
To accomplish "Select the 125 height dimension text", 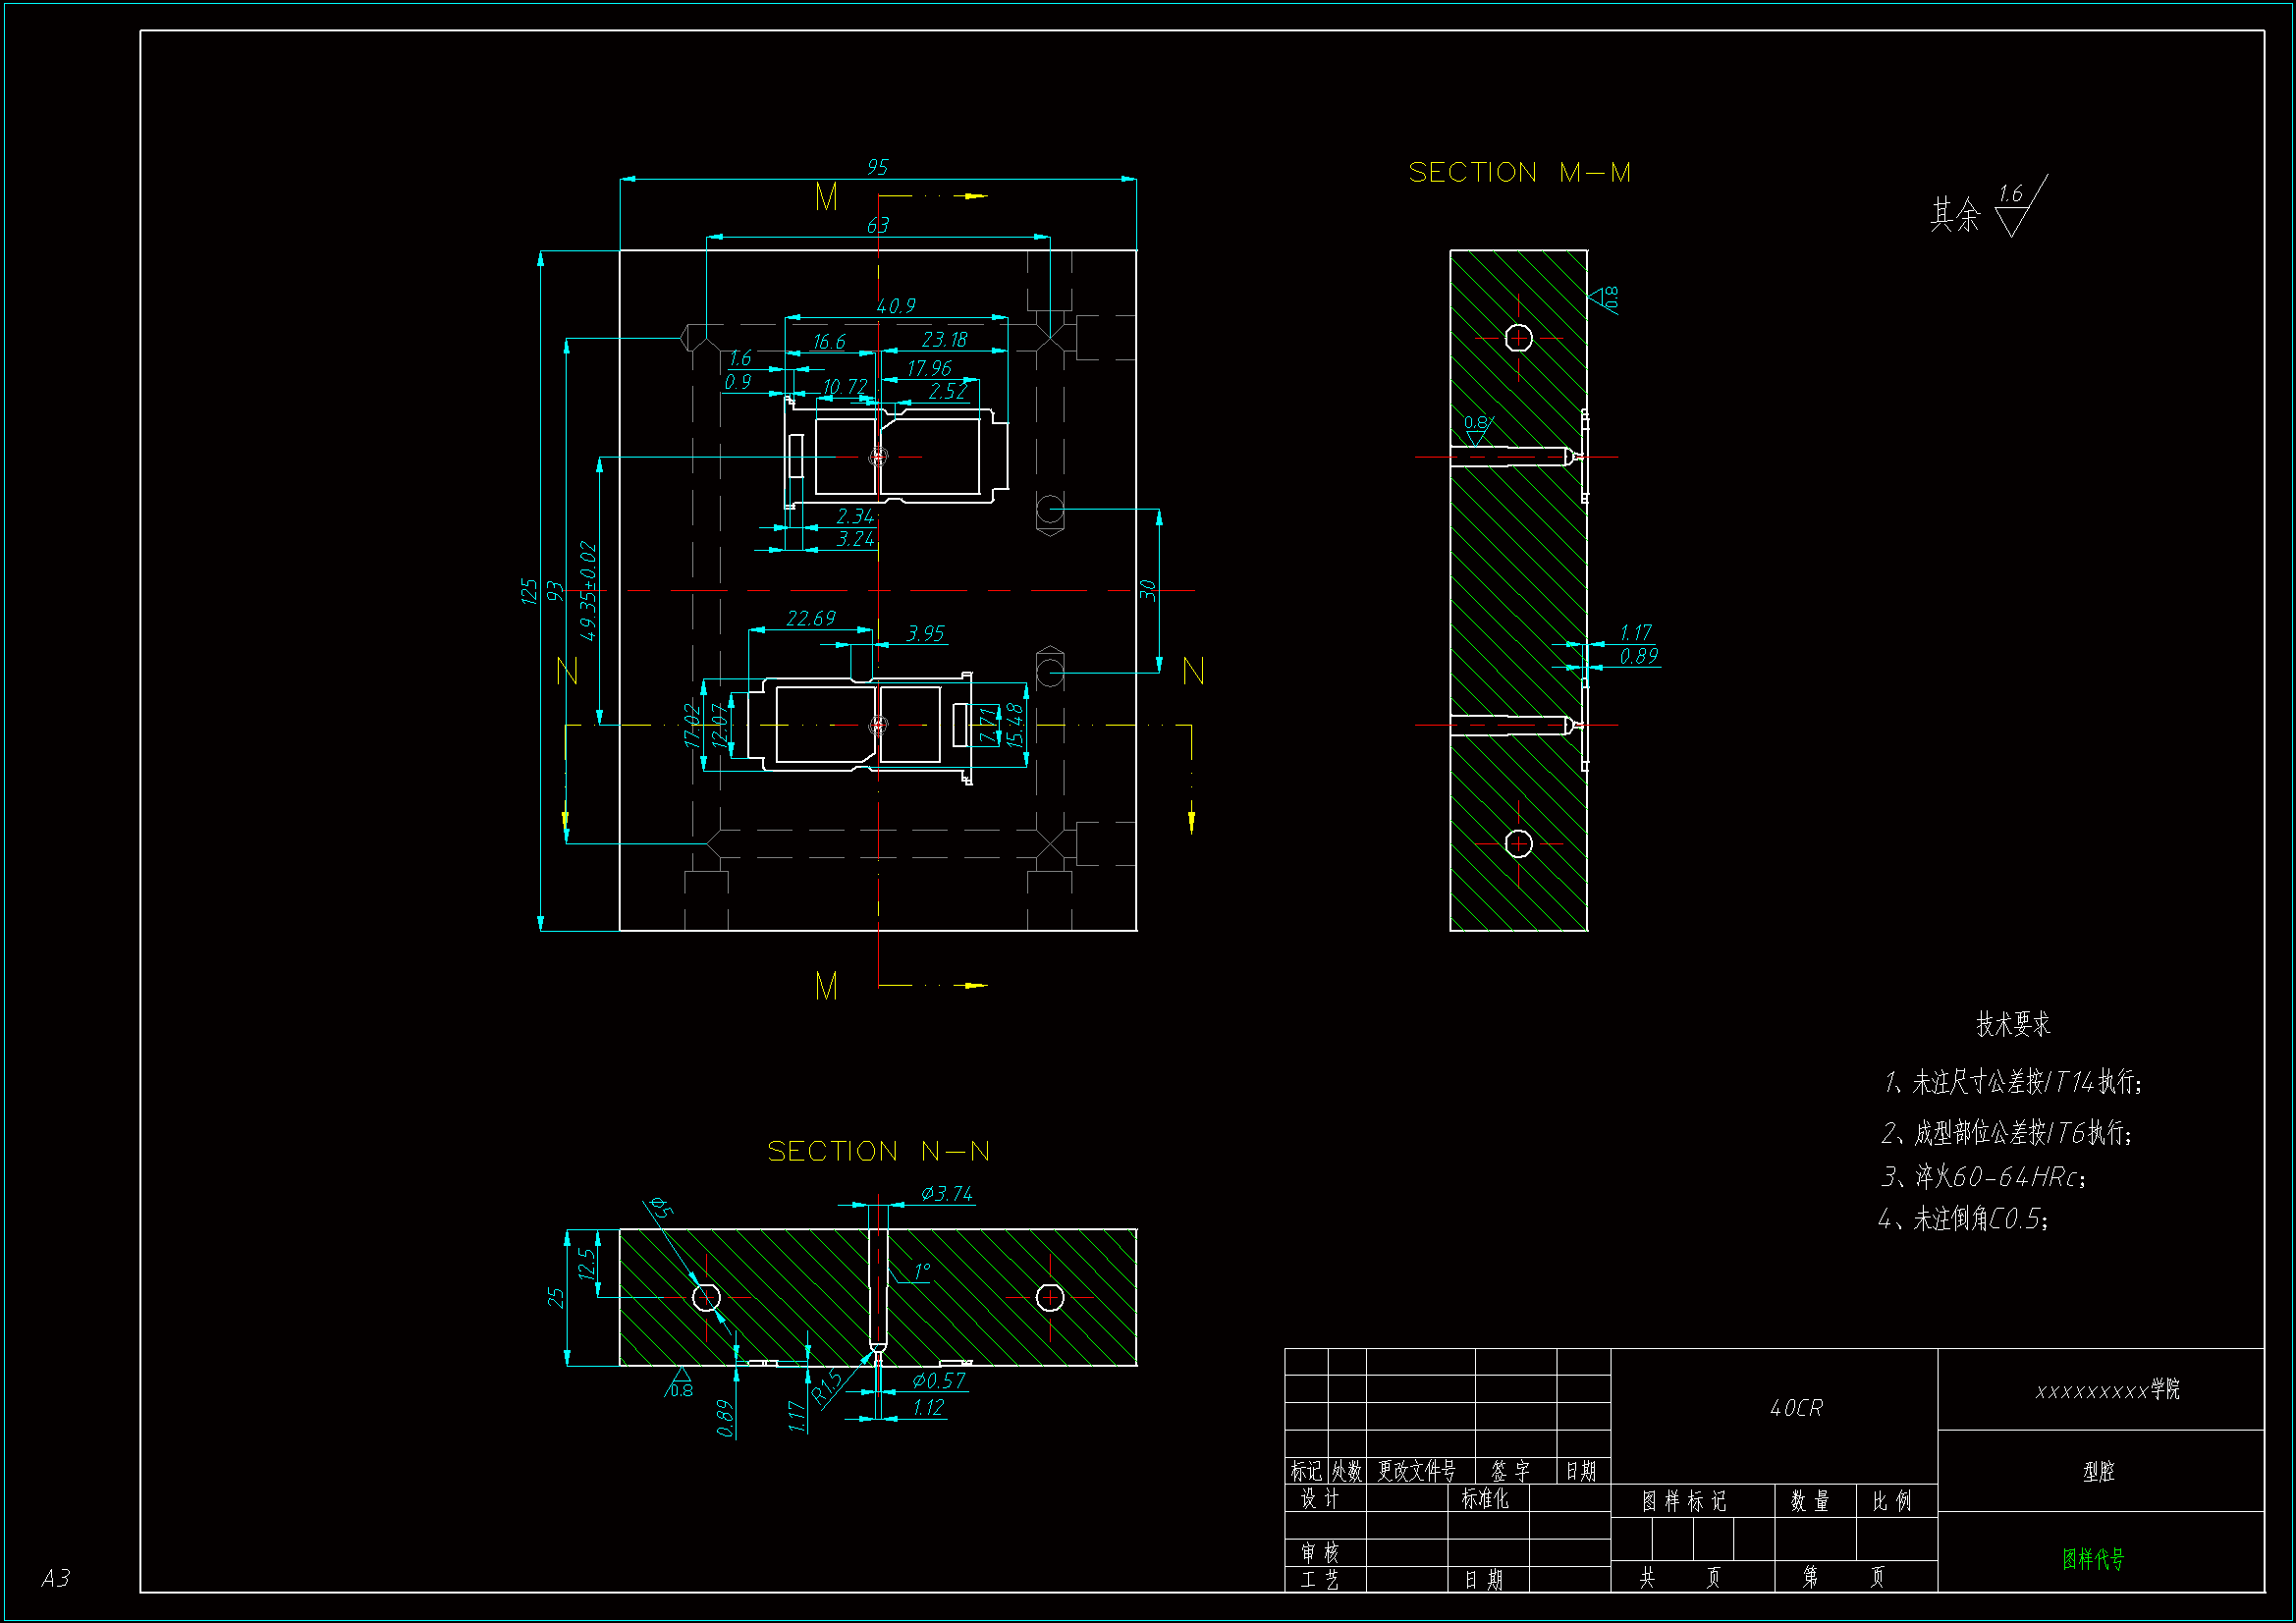I will pos(529,591).
